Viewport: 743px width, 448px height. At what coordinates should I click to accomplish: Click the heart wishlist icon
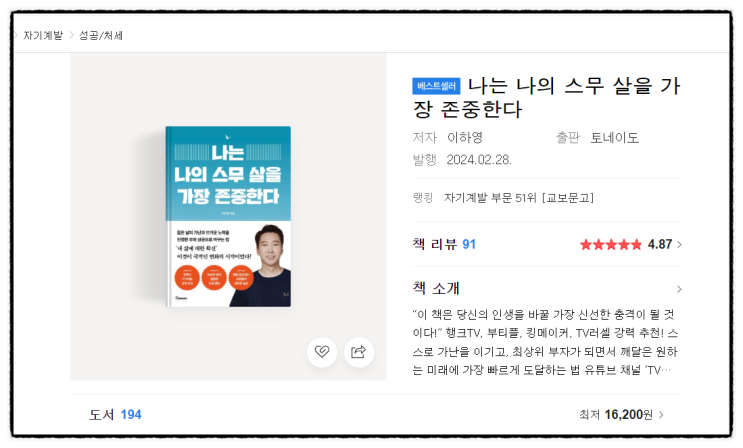tap(322, 352)
